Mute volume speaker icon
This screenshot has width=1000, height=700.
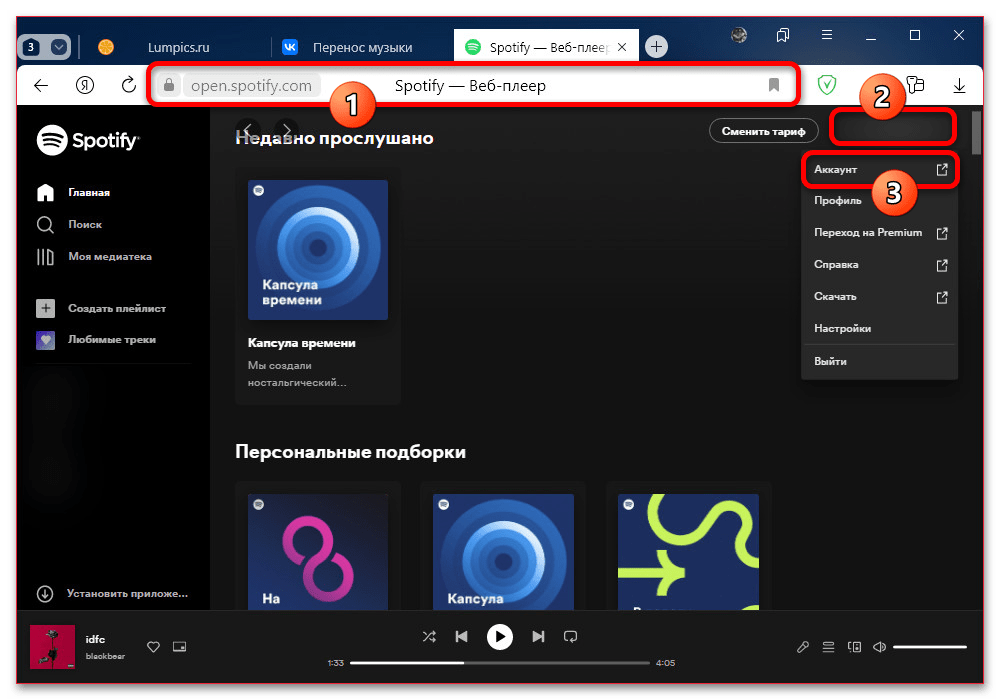[879, 647]
